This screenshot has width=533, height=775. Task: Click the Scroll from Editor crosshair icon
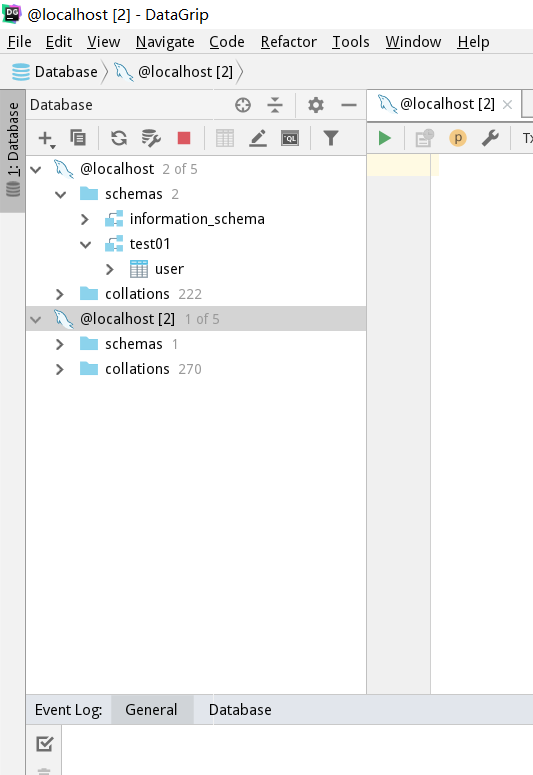click(243, 105)
